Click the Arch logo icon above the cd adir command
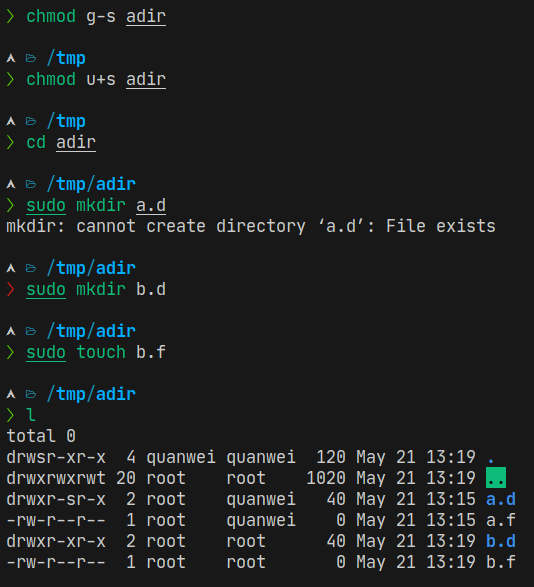Screen dimensions: 534x587 coord(11,121)
